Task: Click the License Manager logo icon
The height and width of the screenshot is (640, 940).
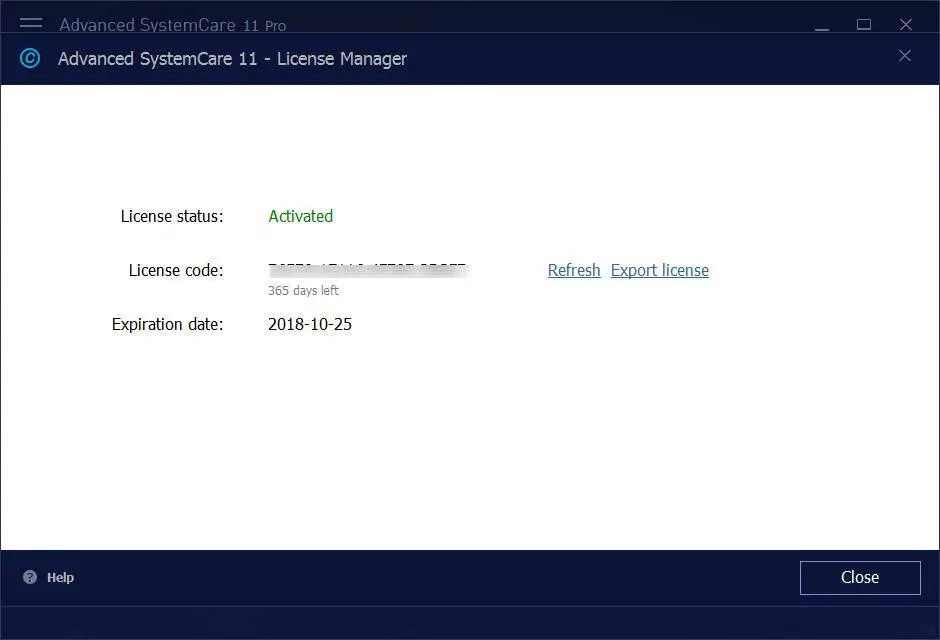Action: pos(30,58)
